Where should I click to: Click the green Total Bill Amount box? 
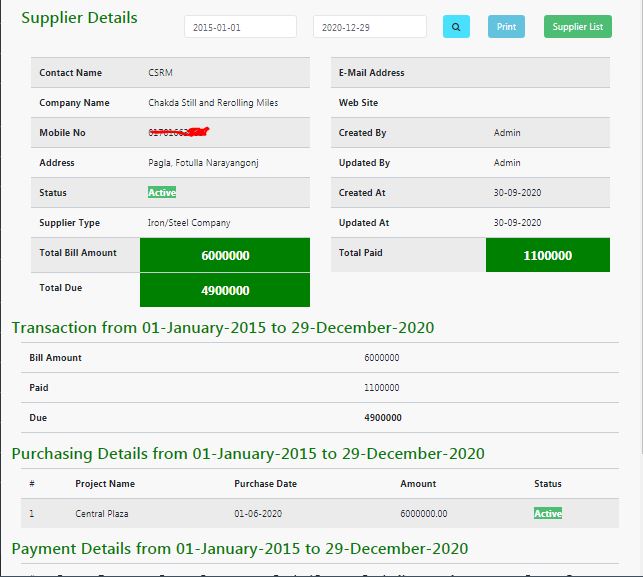click(x=225, y=255)
